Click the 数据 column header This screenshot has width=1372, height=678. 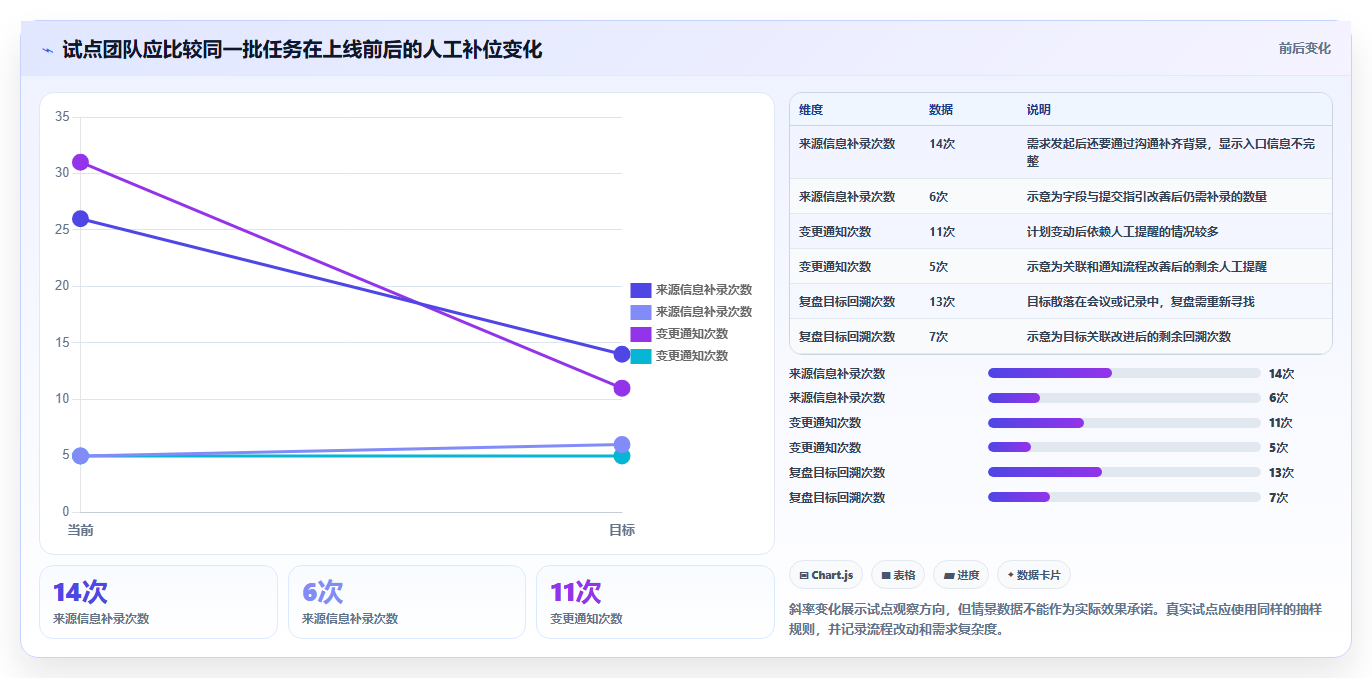point(941,109)
